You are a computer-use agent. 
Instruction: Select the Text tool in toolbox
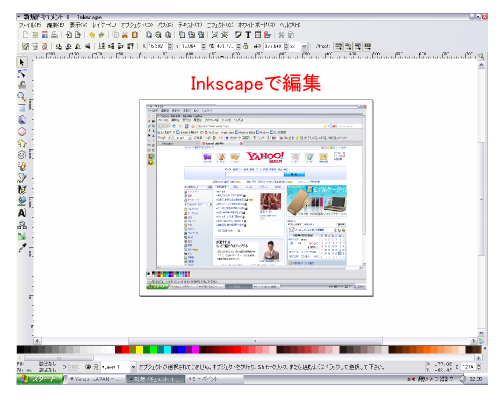[22, 213]
